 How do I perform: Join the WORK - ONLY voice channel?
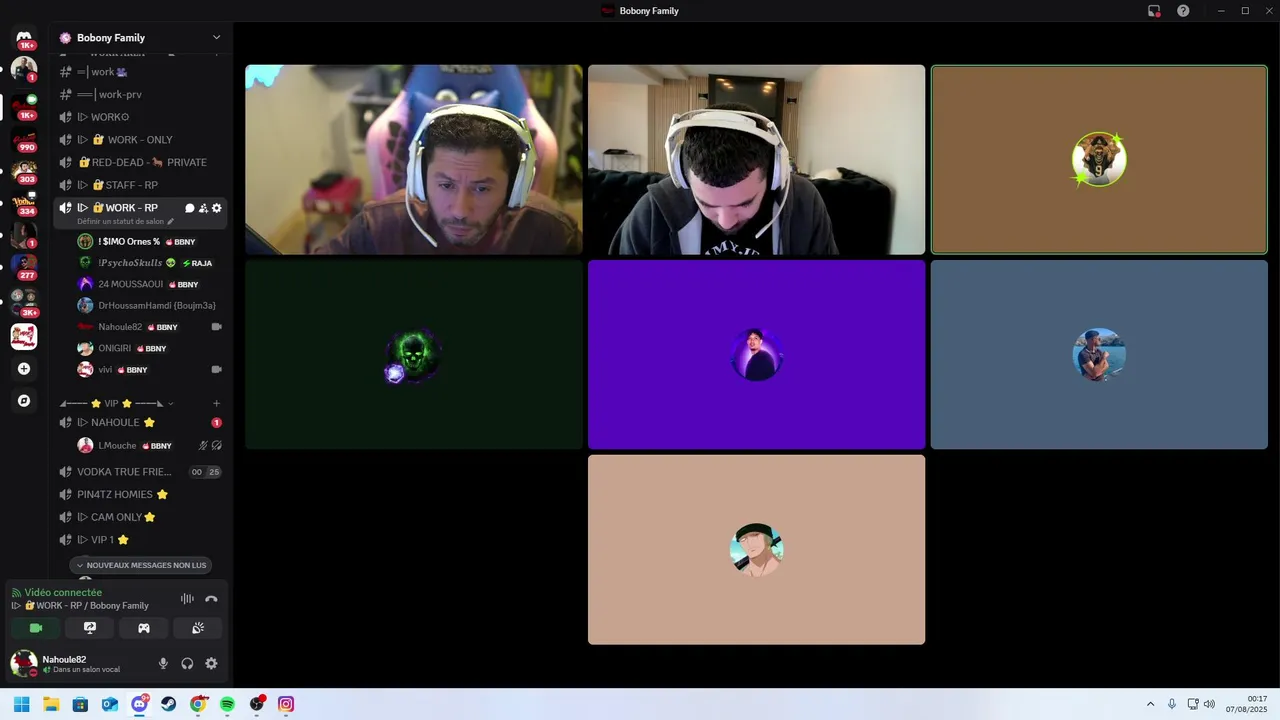click(x=141, y=140)
